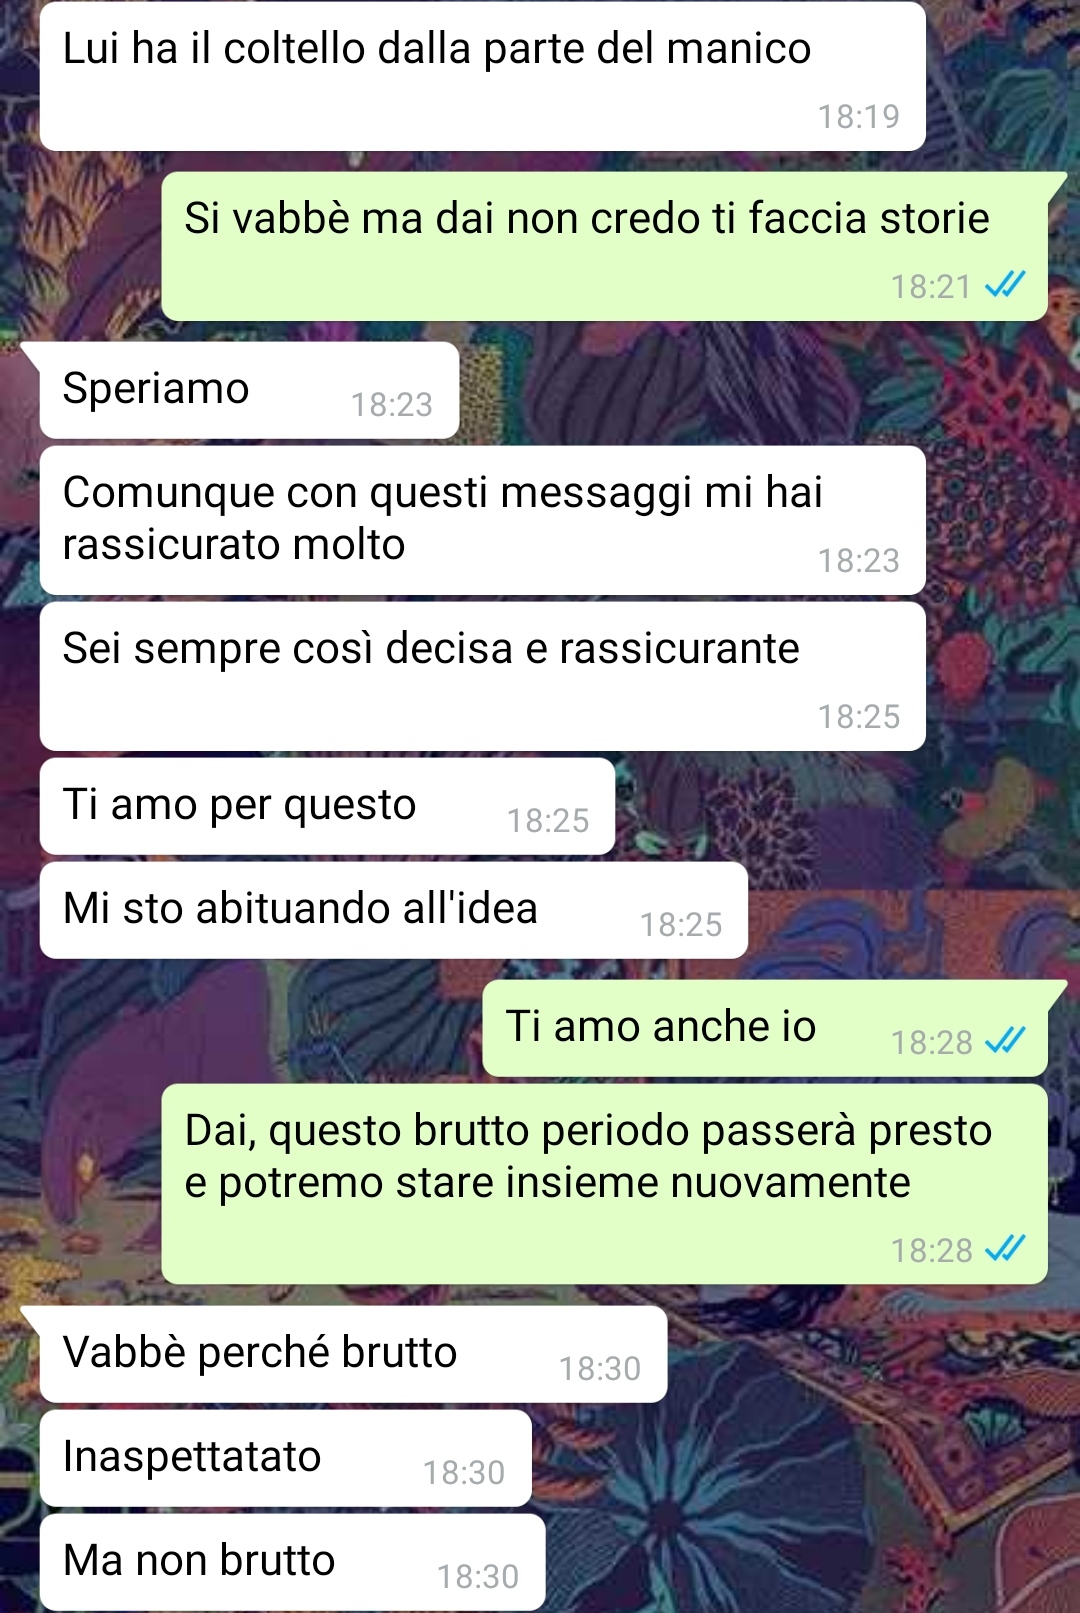This screenshot has width=1080, height=1613.
Task: Tap the 'Speriamo' message bubble
Action: 249,390
